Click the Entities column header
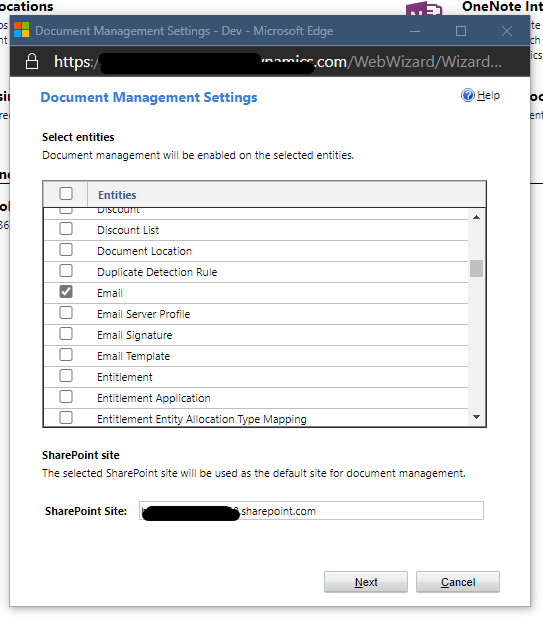The image size is (543, 625). point(117,195)
